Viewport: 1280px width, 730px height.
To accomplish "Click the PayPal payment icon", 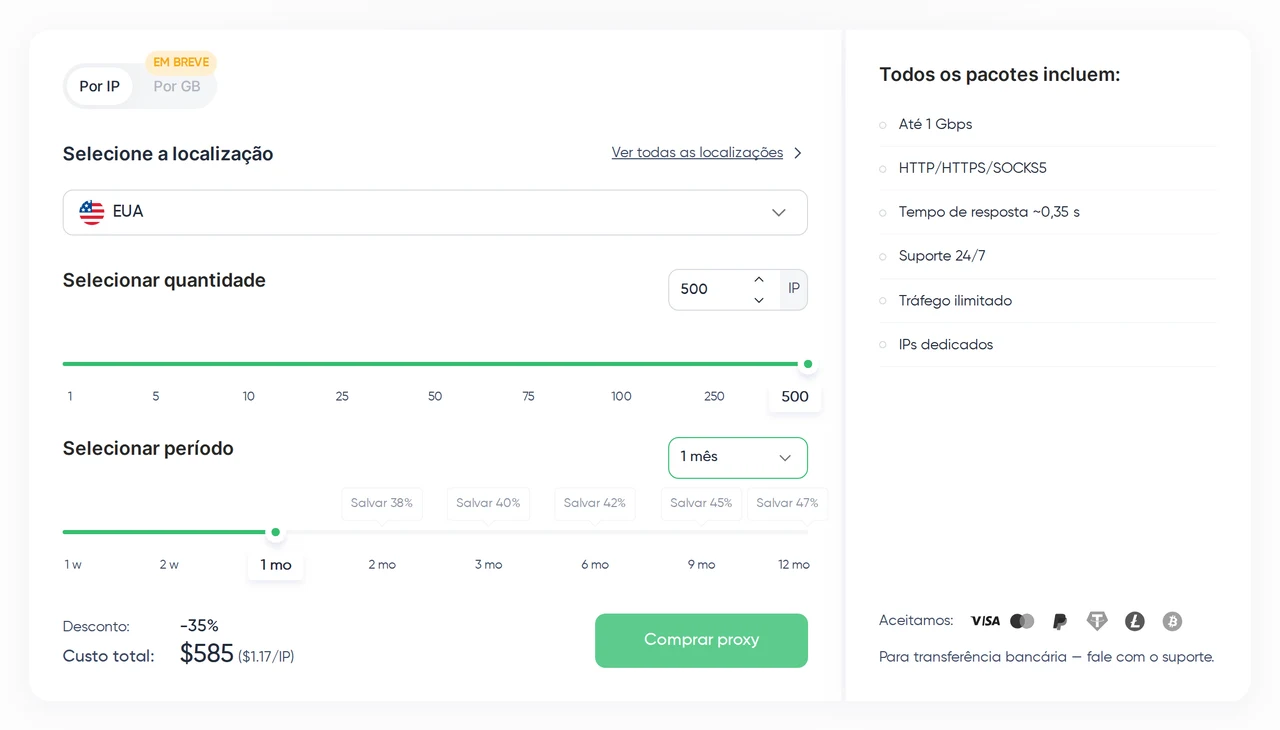I will coord(1060,622).
